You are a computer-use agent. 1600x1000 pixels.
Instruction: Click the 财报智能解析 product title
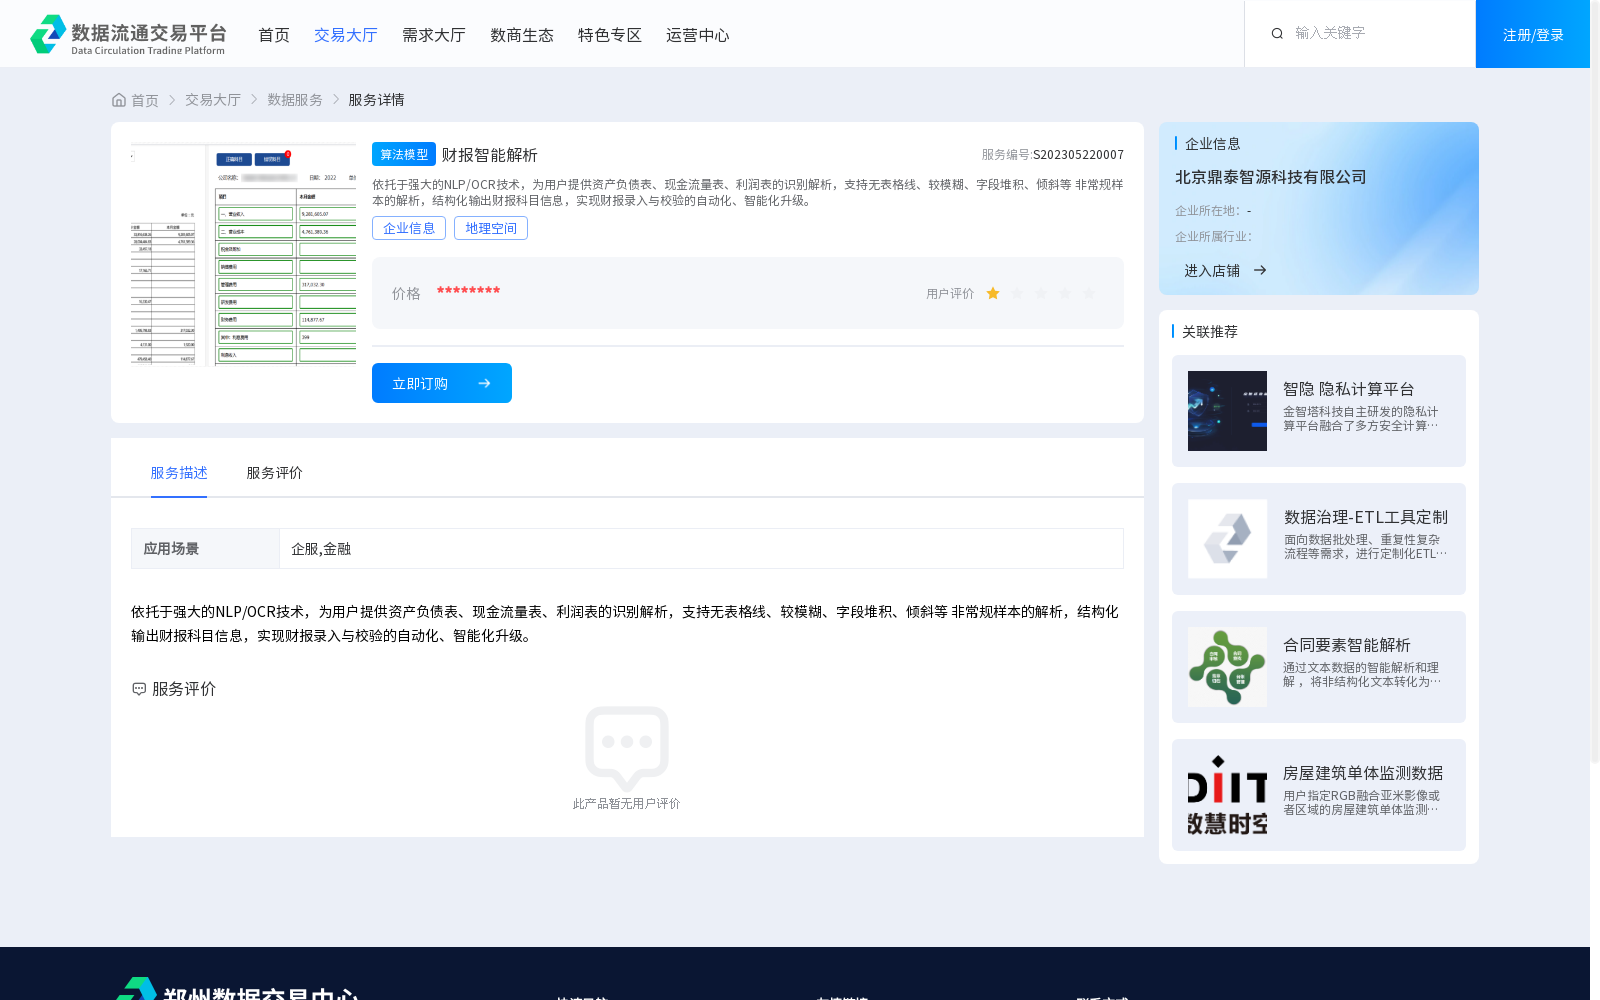click(x=490, y=155)
